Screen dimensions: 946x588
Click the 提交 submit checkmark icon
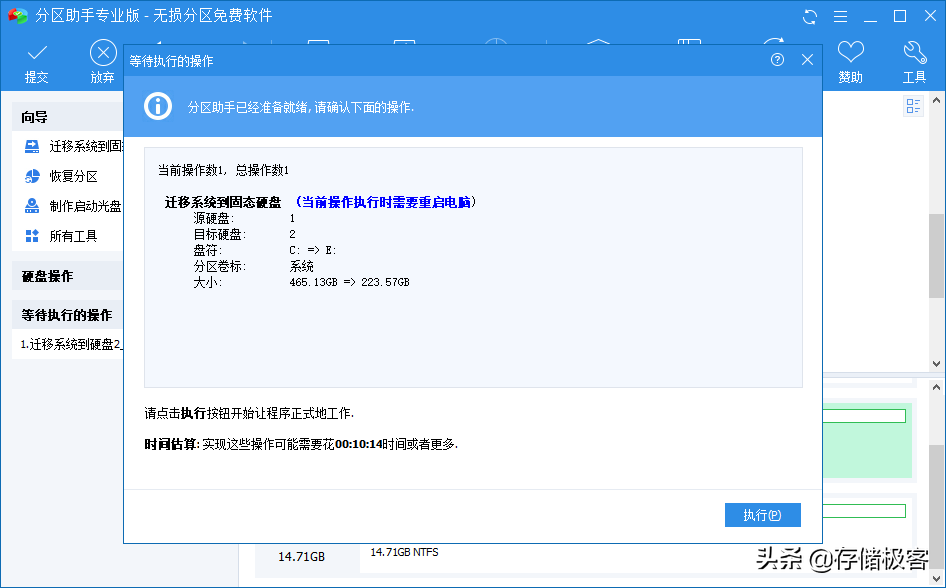pos(36,51)
